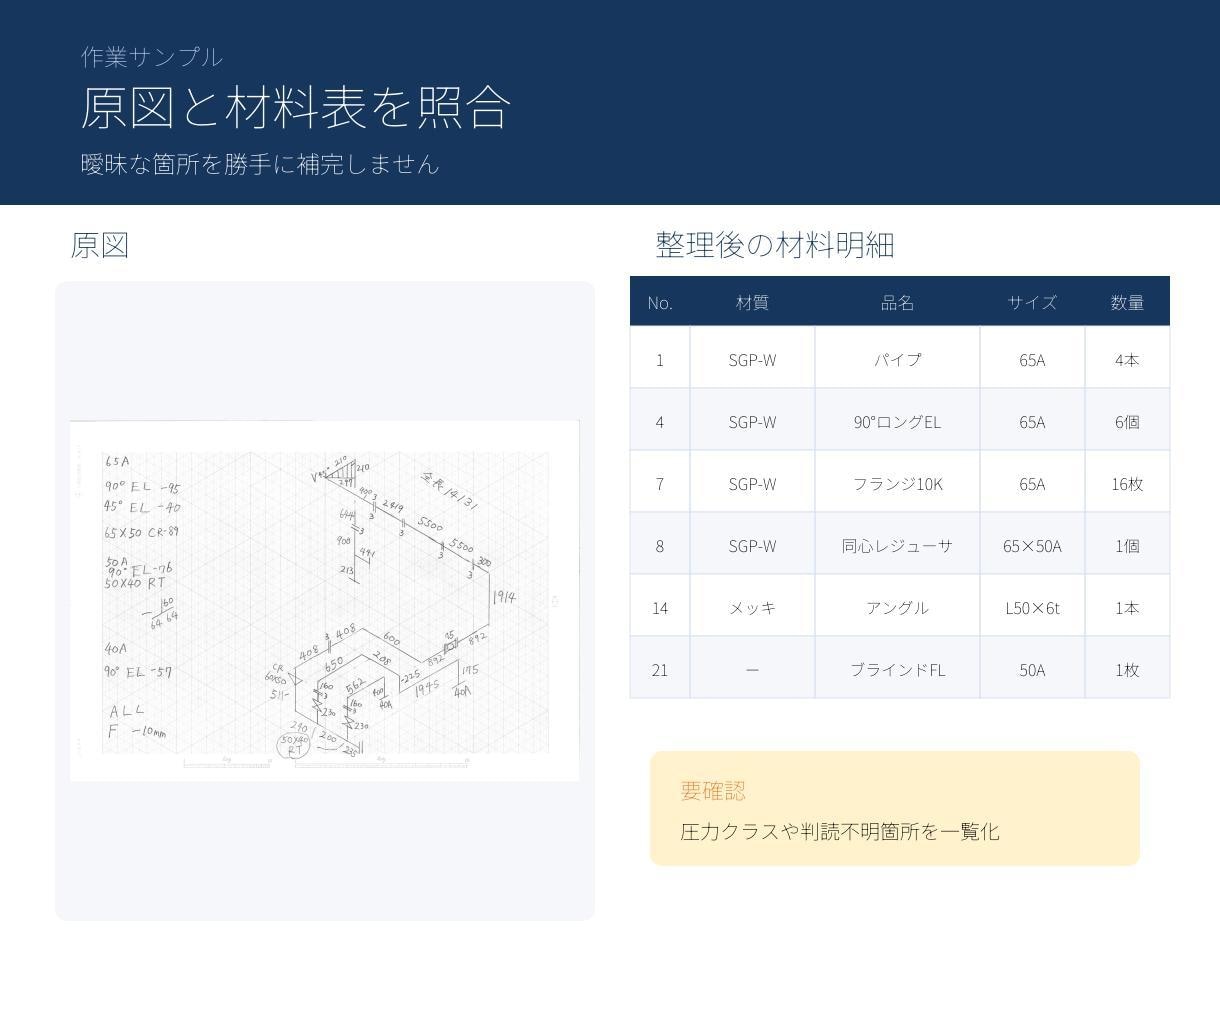
Task: Click the 整理後の材料明細 heading
Action: (x=775, y=245)
